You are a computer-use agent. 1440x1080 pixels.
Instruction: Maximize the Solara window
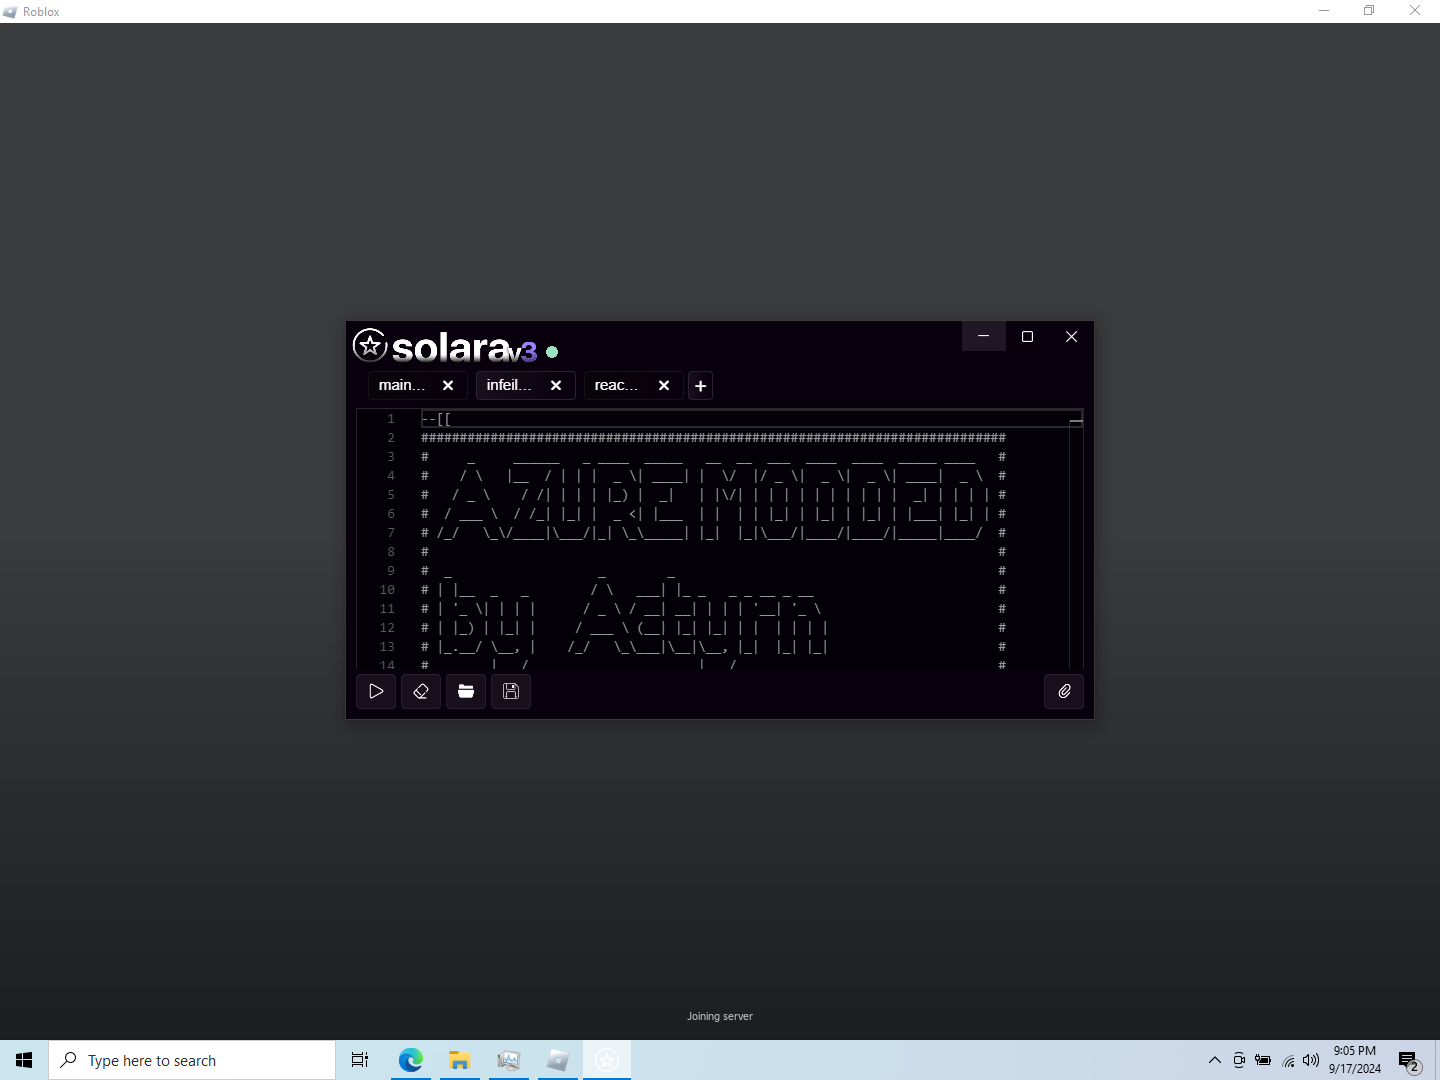coord(1027,336)
